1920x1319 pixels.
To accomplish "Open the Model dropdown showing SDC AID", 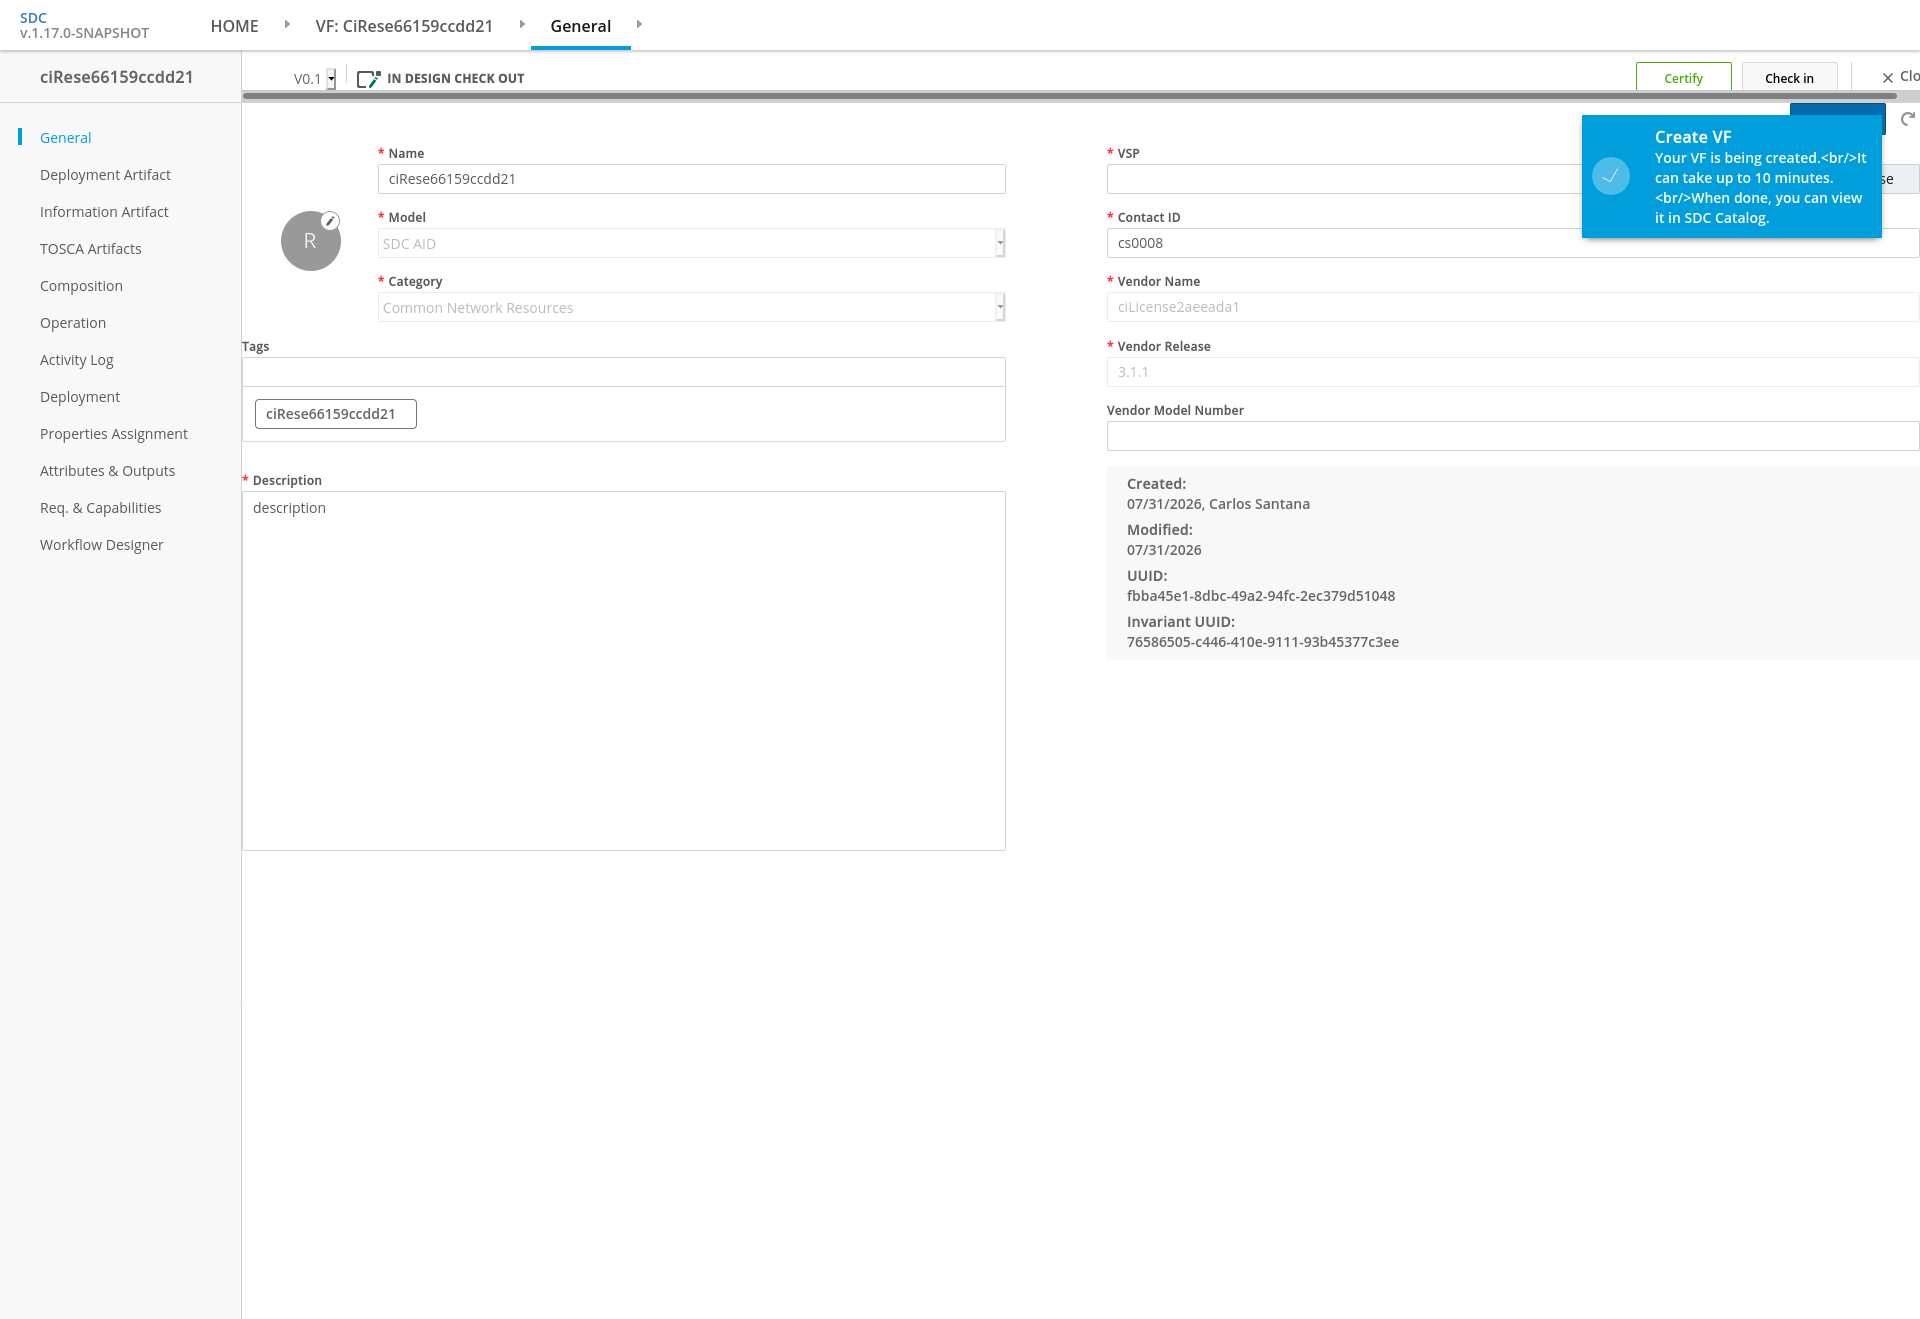I will (x=692, y=243).
